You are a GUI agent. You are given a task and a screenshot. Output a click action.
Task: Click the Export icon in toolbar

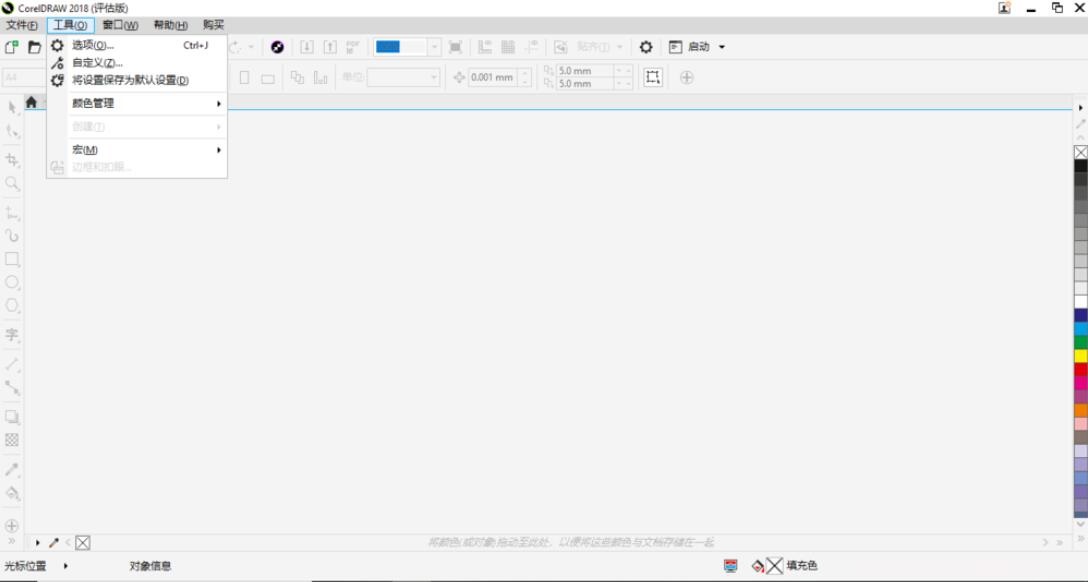330,47
